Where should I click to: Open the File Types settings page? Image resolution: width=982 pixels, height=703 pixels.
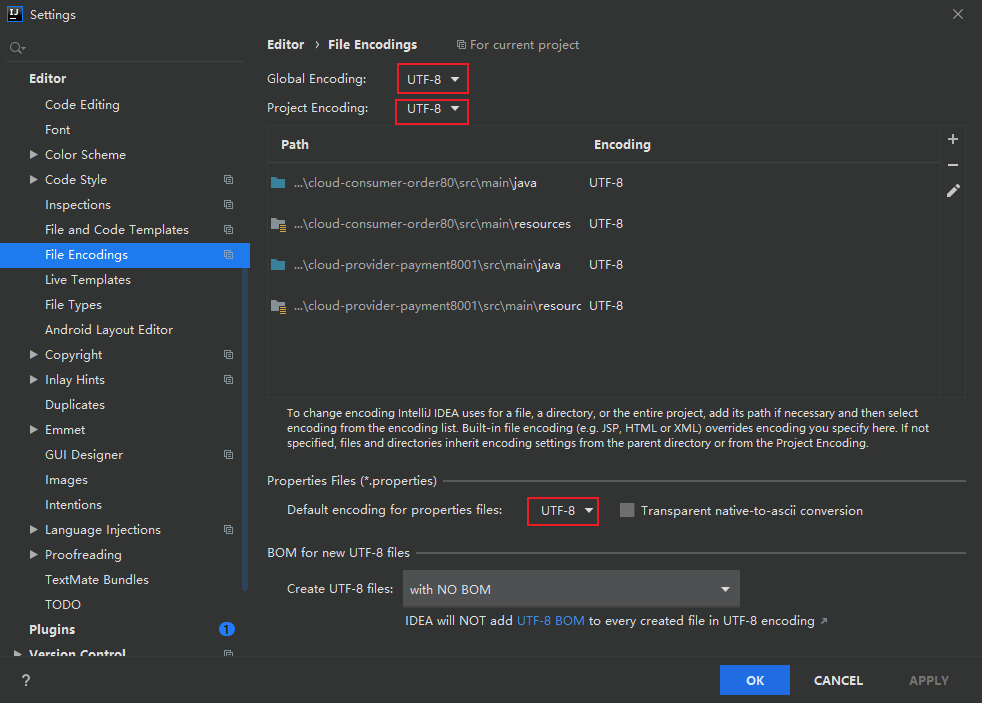(x=73, y=305)
